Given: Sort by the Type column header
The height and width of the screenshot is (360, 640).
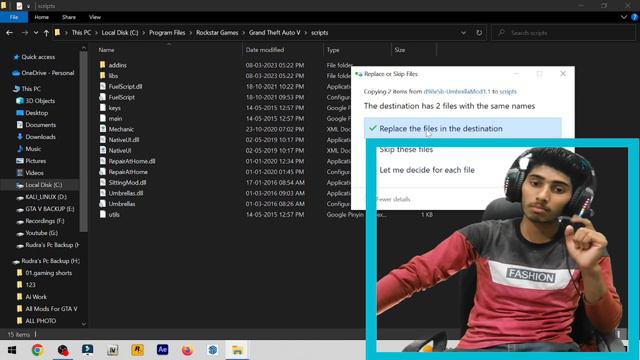Looking at the screenshot, I should tap(333, 50).
